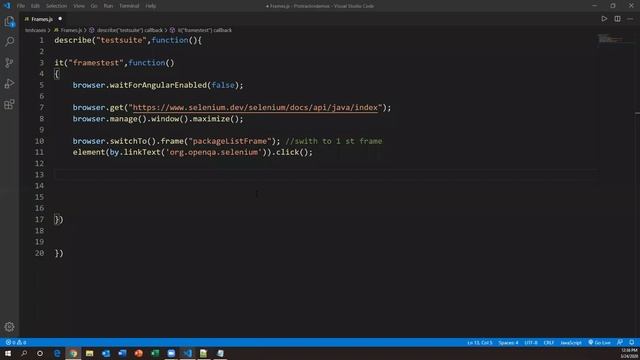
Task: Open the Search view in activity bar
Action: (9, 42)
